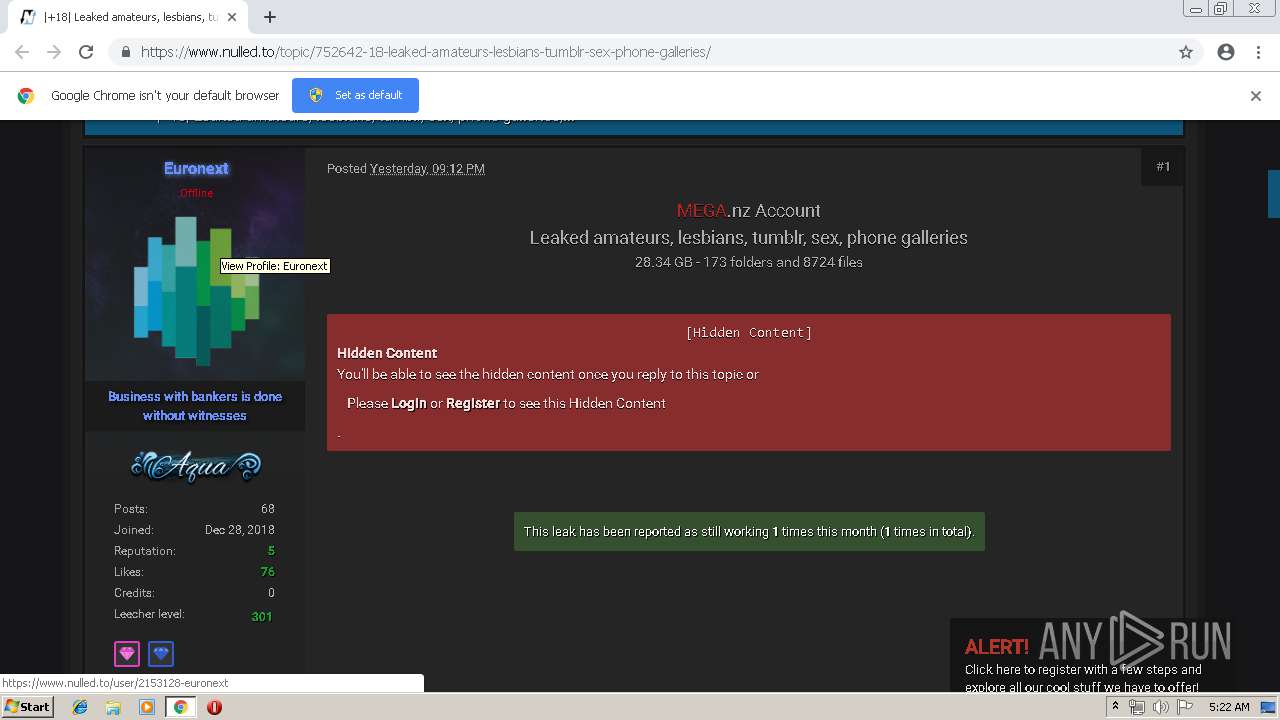
Task: Click the Aqua rank badge image
Action: tap(196, 465)
